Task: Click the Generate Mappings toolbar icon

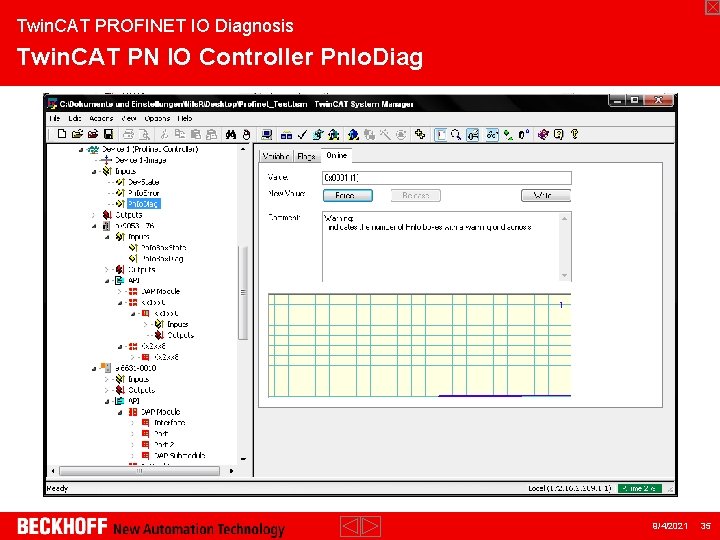Action: coord(286,135)
